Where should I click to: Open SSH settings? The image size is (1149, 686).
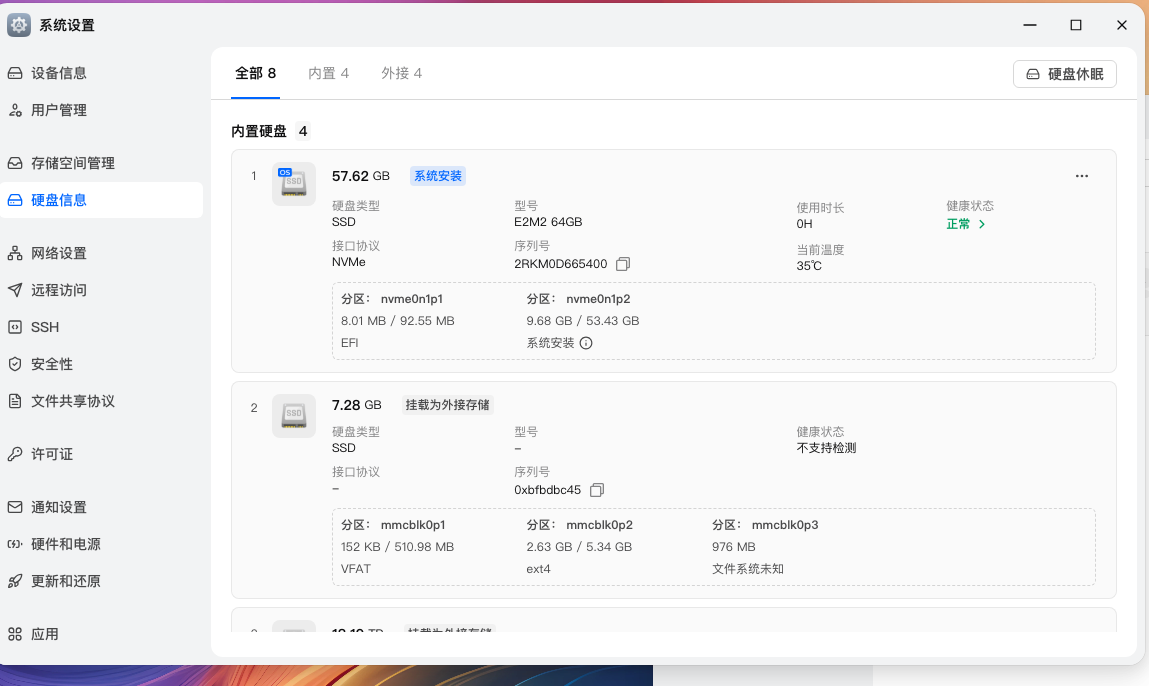(45, 327)
